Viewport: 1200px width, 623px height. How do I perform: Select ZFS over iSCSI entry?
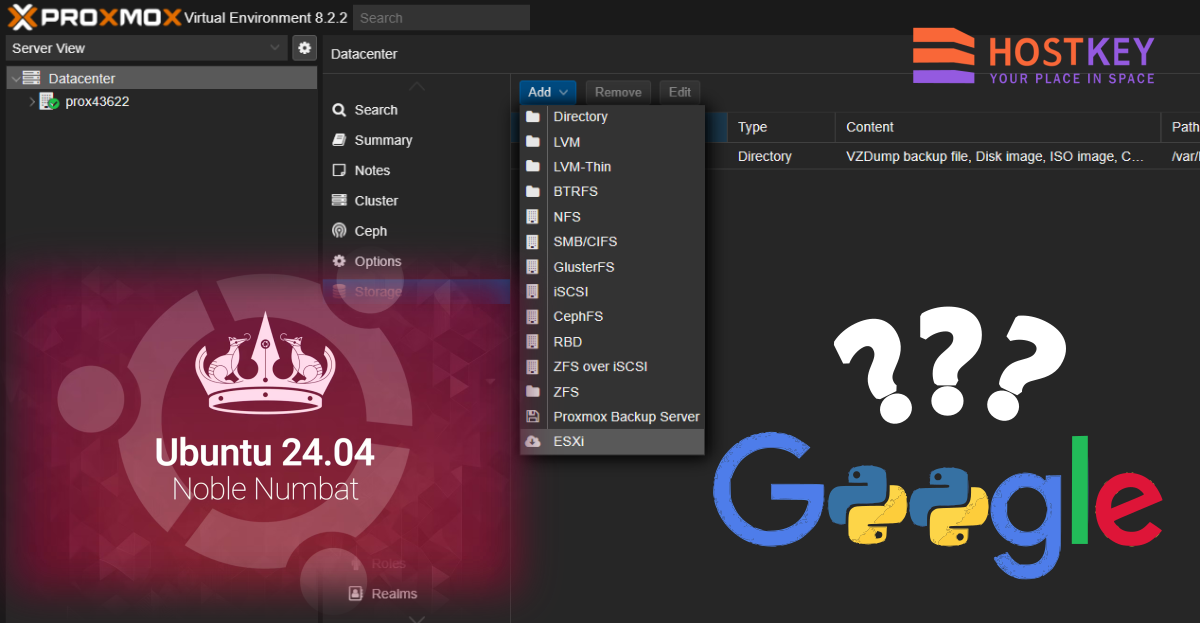612,367
